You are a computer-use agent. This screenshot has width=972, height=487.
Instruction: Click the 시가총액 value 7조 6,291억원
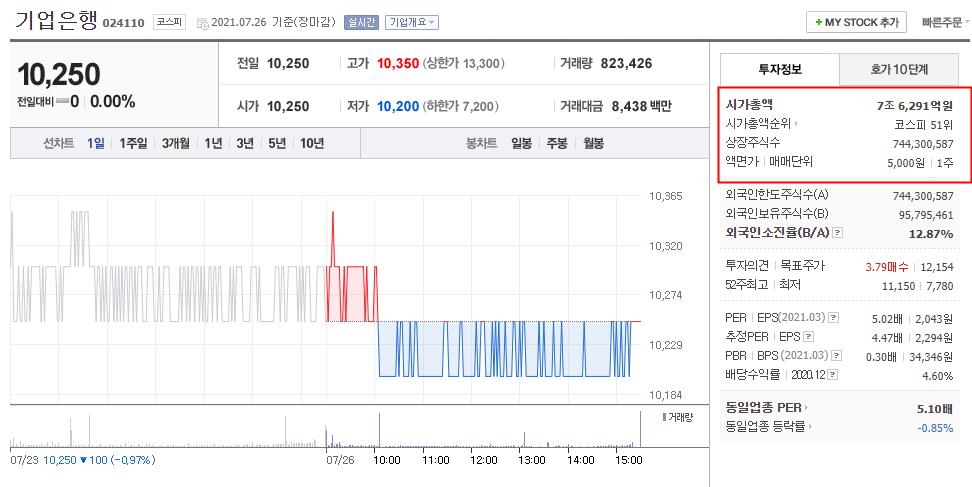915,106
